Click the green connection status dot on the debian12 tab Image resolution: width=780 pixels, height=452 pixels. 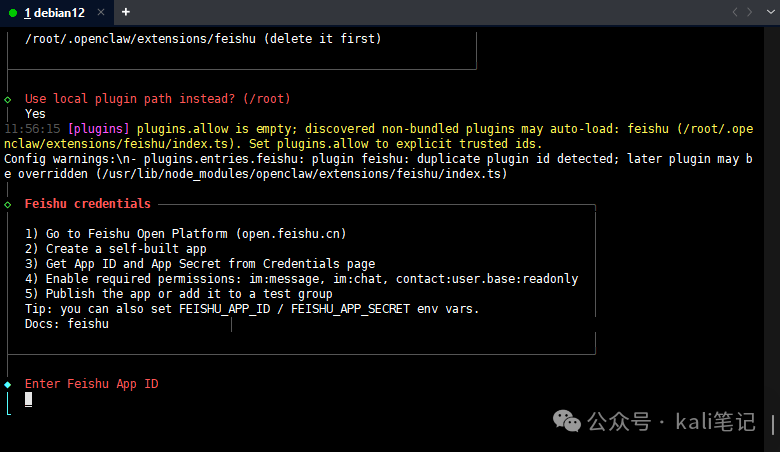12,12
